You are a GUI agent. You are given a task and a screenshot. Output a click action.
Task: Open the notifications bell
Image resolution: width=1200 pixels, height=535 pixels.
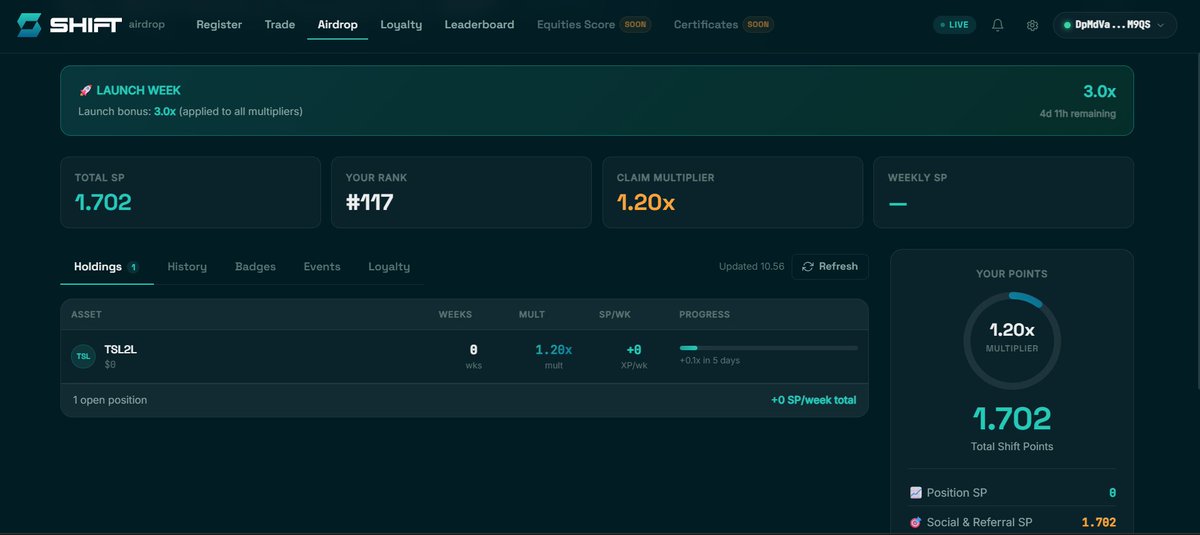tap(997, 25)
